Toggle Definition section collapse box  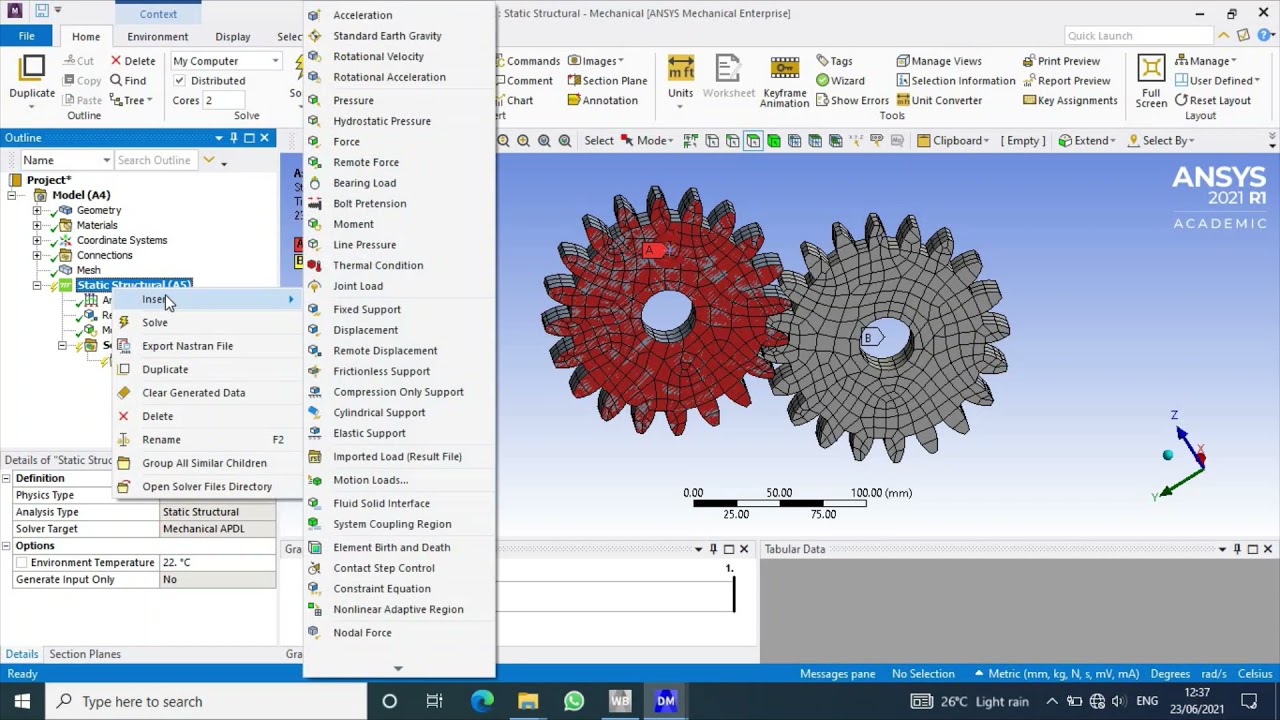[x=6, y=478]
